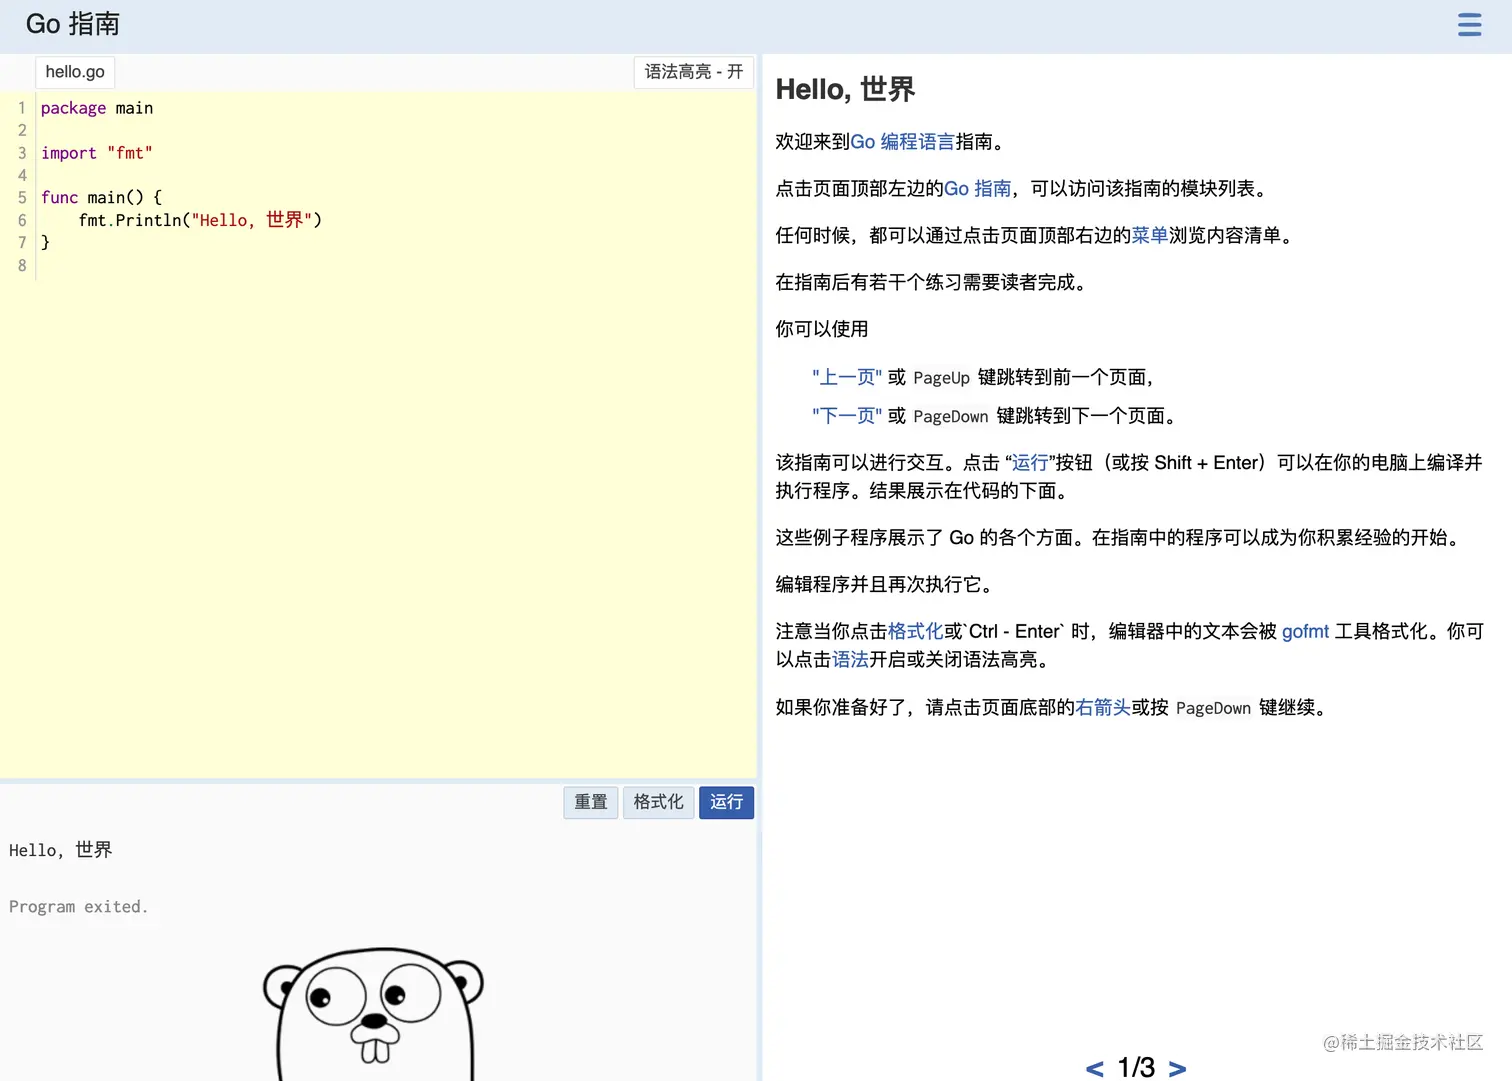Click the Gopher mascot image
Image resolution: width=1512 pixels, height=1081 pixels.
(x=373, y=1014)
